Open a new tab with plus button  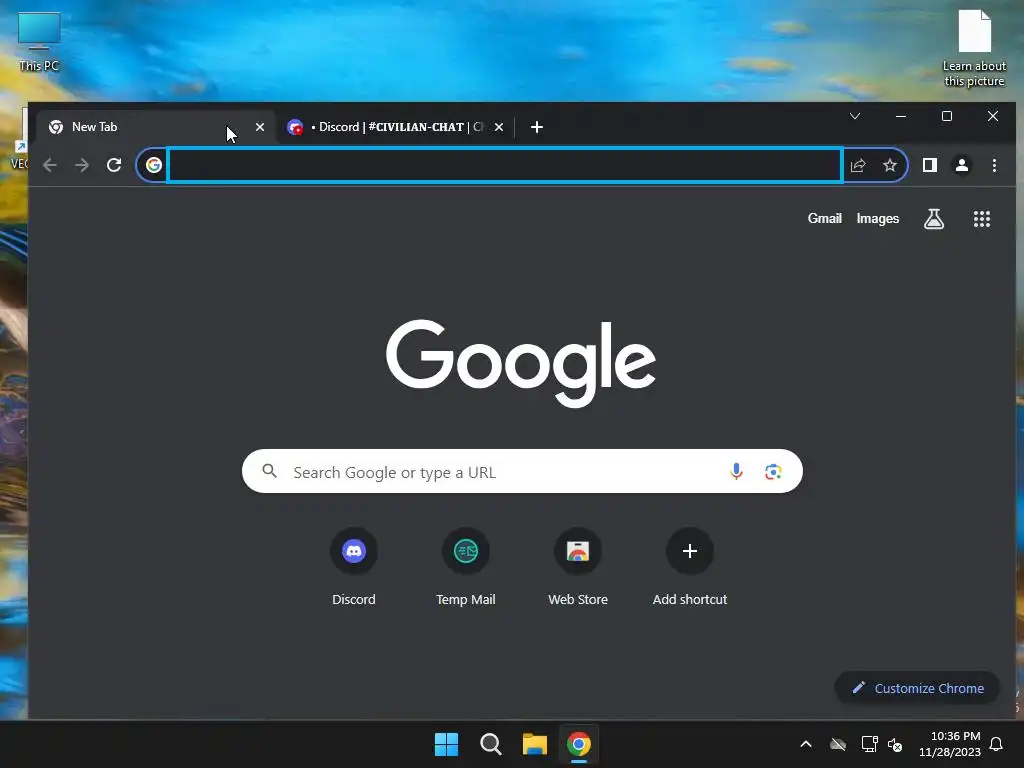537,127
